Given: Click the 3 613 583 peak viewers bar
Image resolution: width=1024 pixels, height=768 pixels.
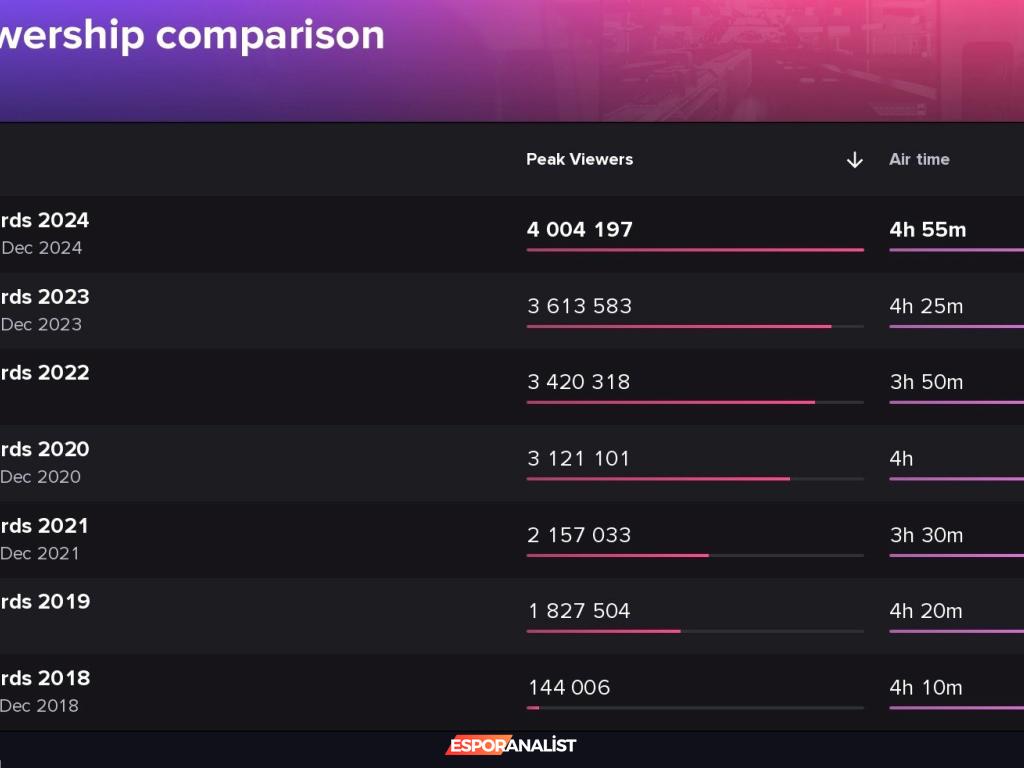Looking at the screenshot, I should pos(679,326).
